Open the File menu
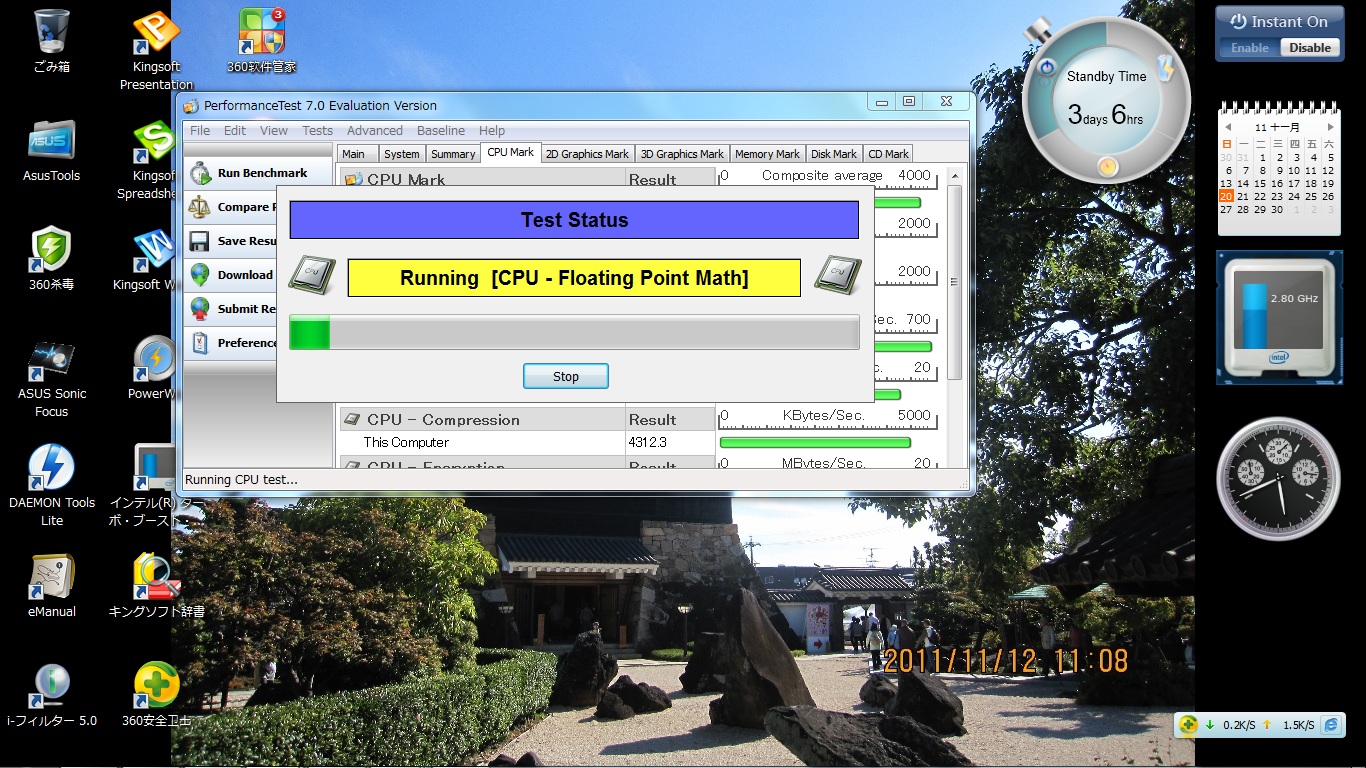The width and height of the screenshot is (1366, 768). 200,130
